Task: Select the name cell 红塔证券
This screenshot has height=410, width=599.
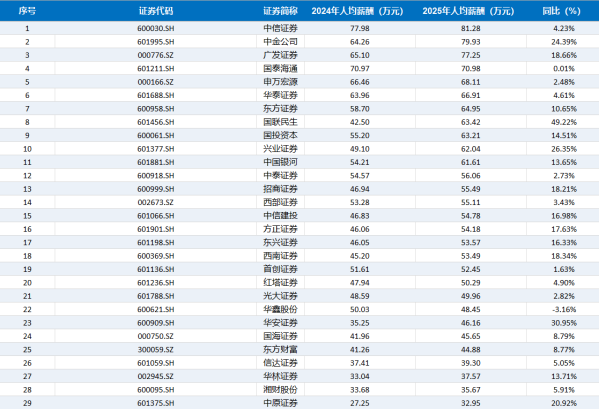Action: click(x=280, y=282)
